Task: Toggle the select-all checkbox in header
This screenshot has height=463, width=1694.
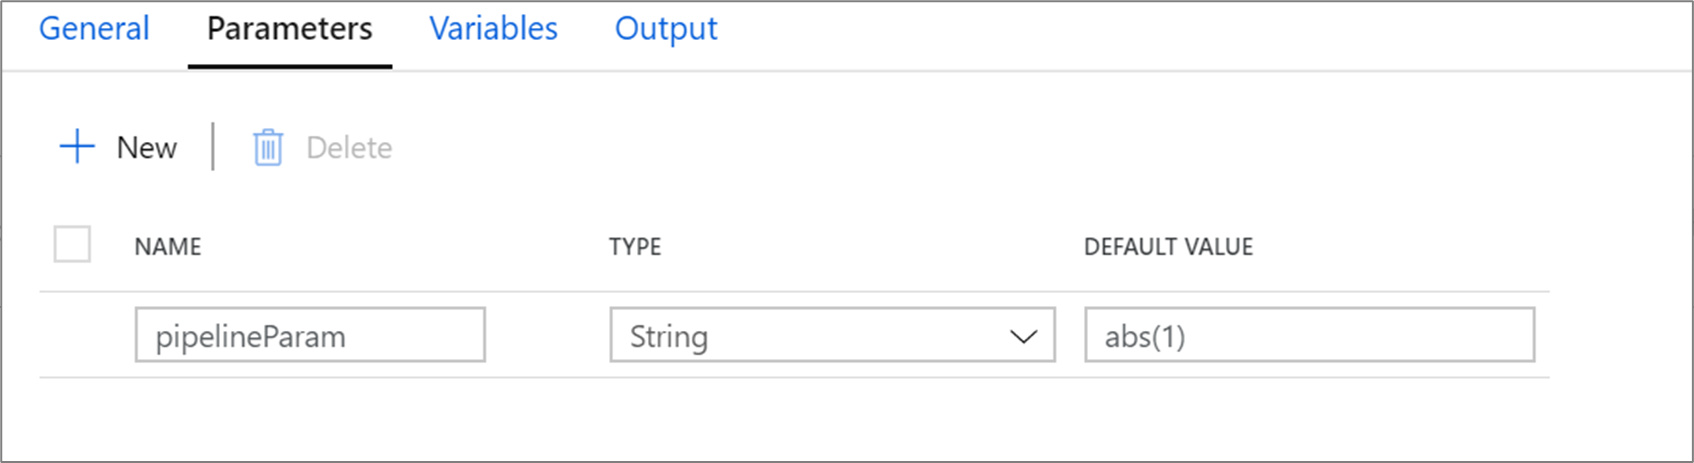Action: (x=72, y=244)
